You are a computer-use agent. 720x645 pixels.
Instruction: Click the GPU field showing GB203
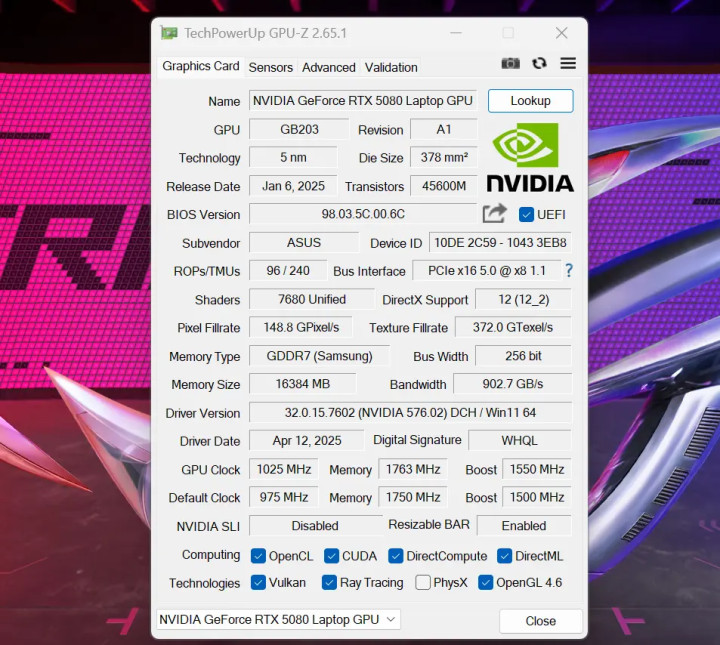tap(299, 129)
